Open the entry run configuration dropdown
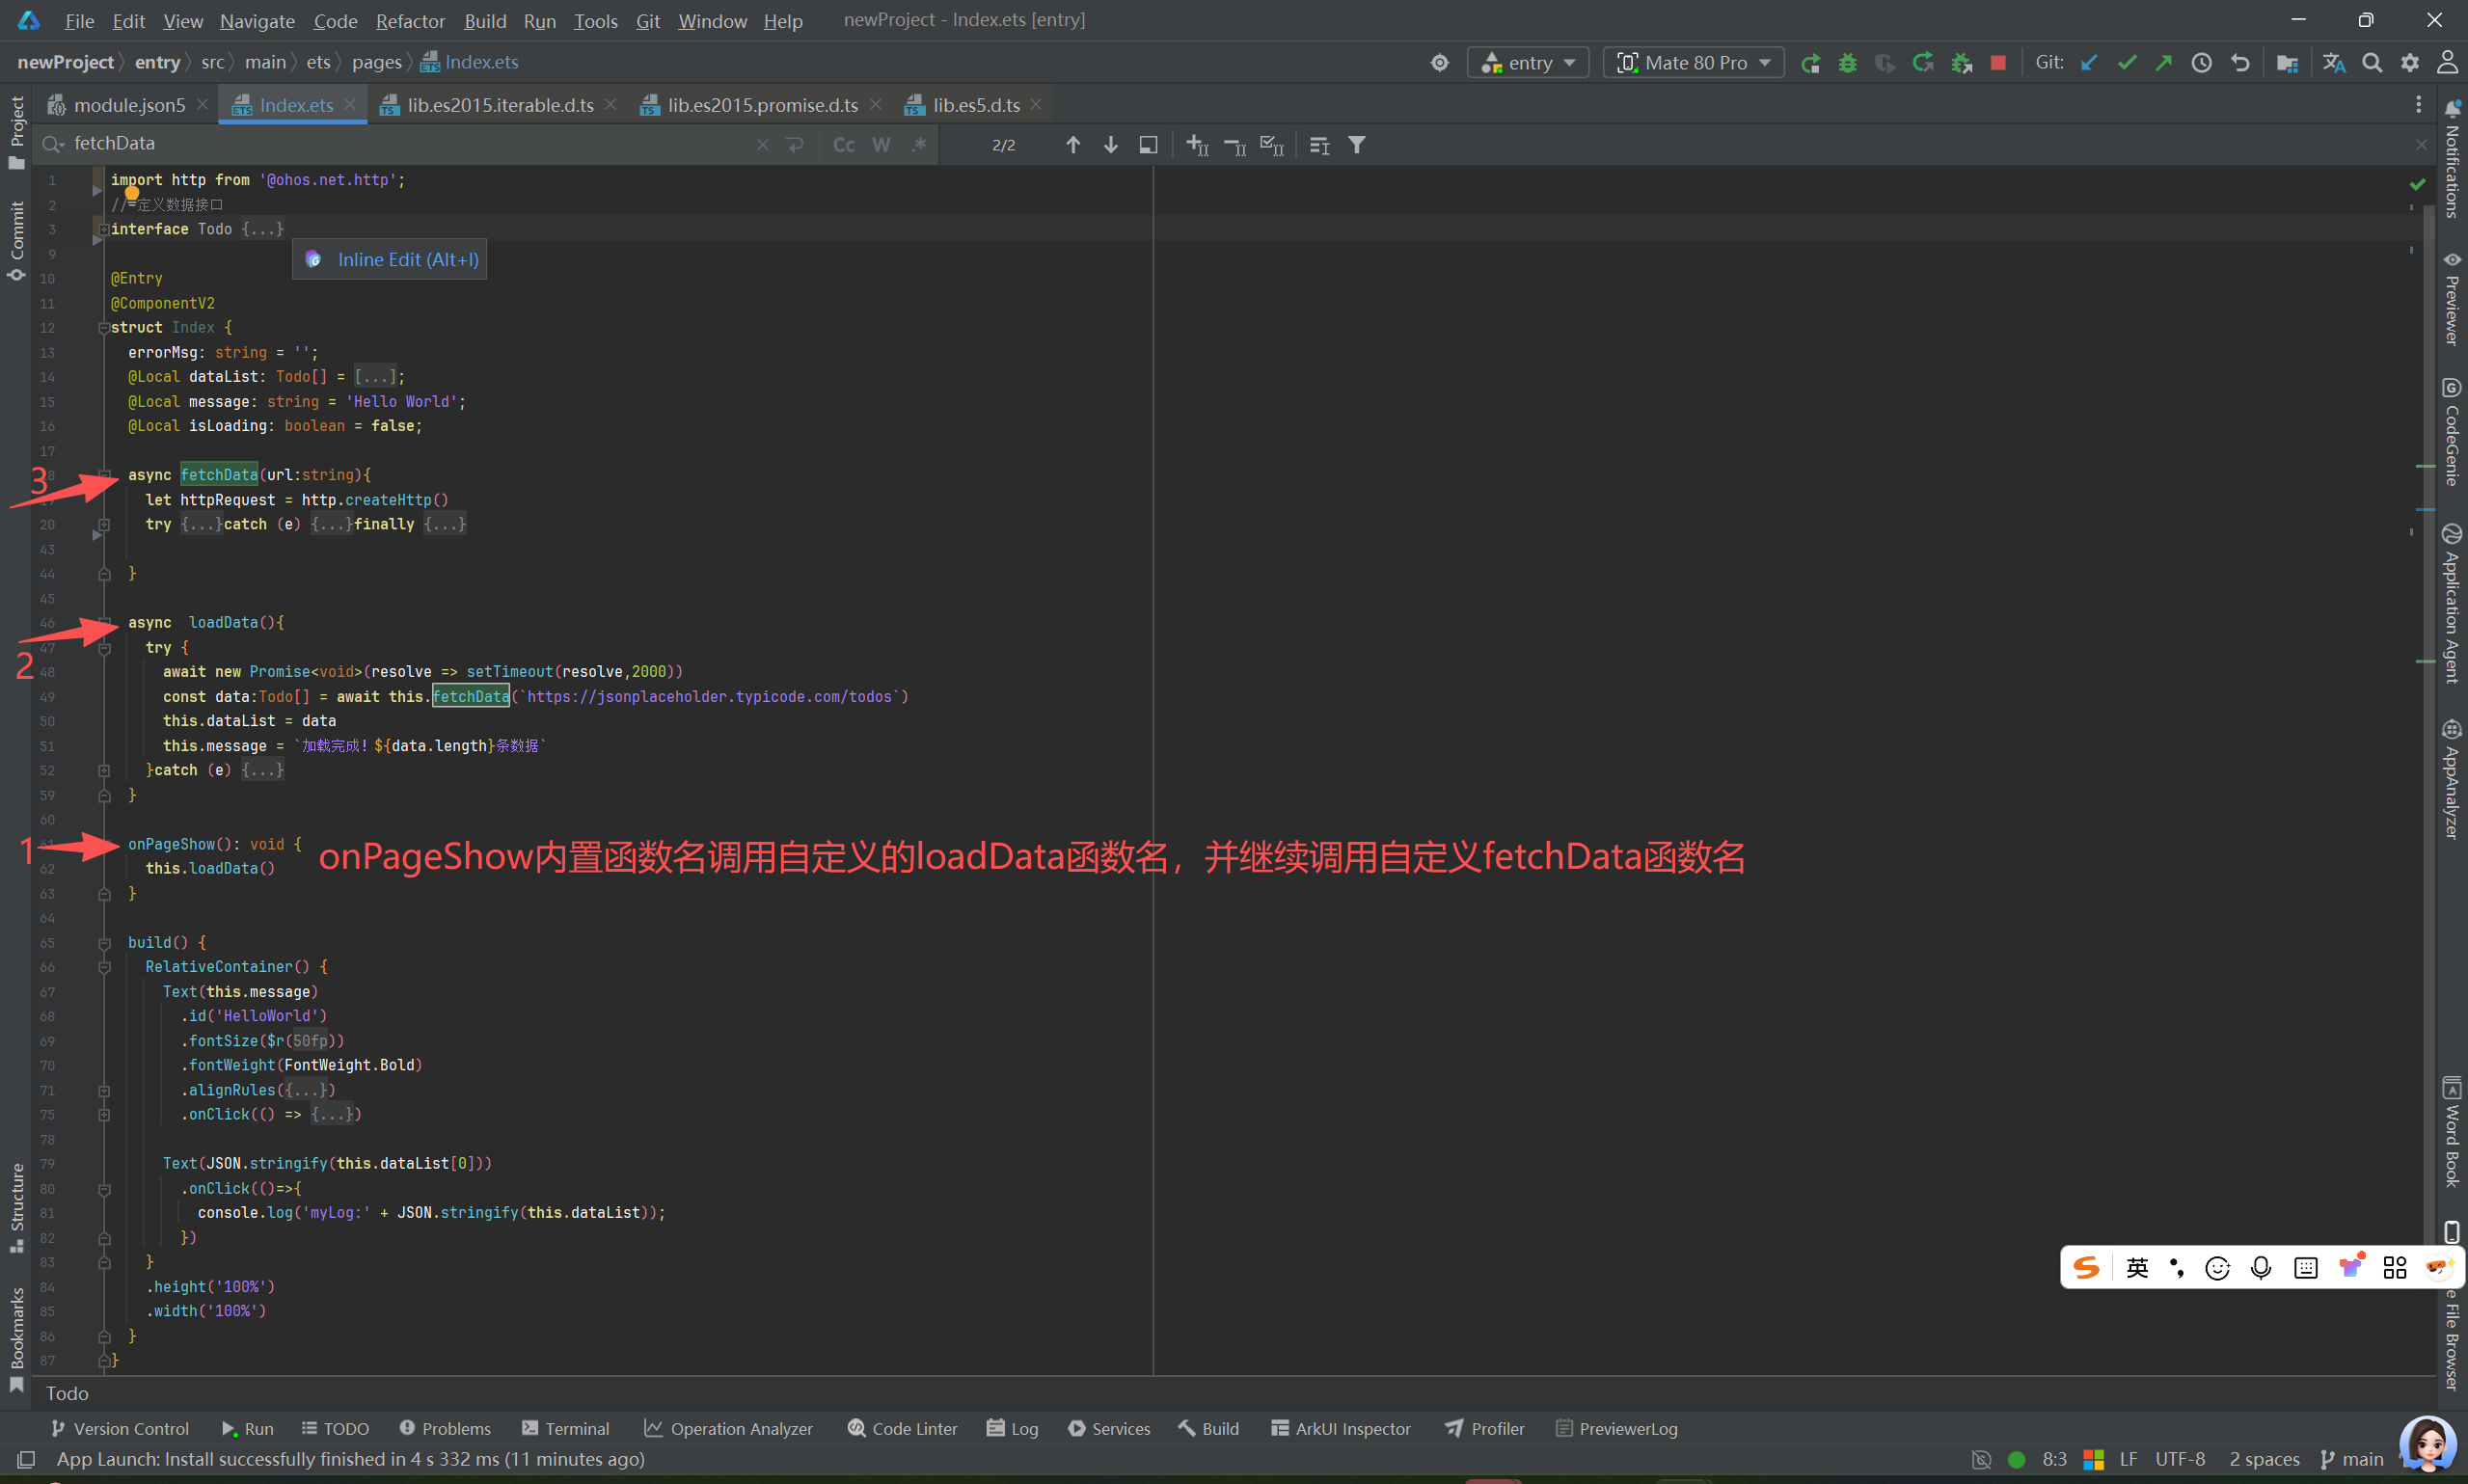Image resolution: width=2468 pixels, height=1484 pixels. pos(1529,63)
